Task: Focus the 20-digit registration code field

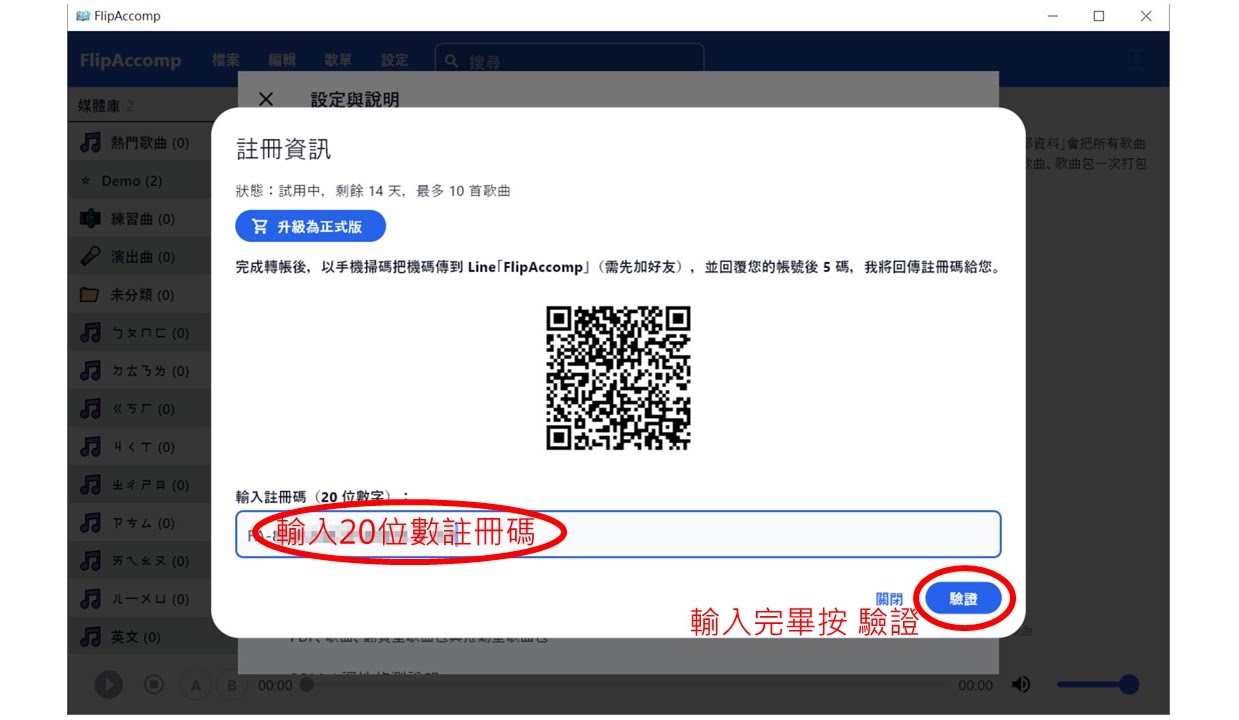Action: click(618, 534)
